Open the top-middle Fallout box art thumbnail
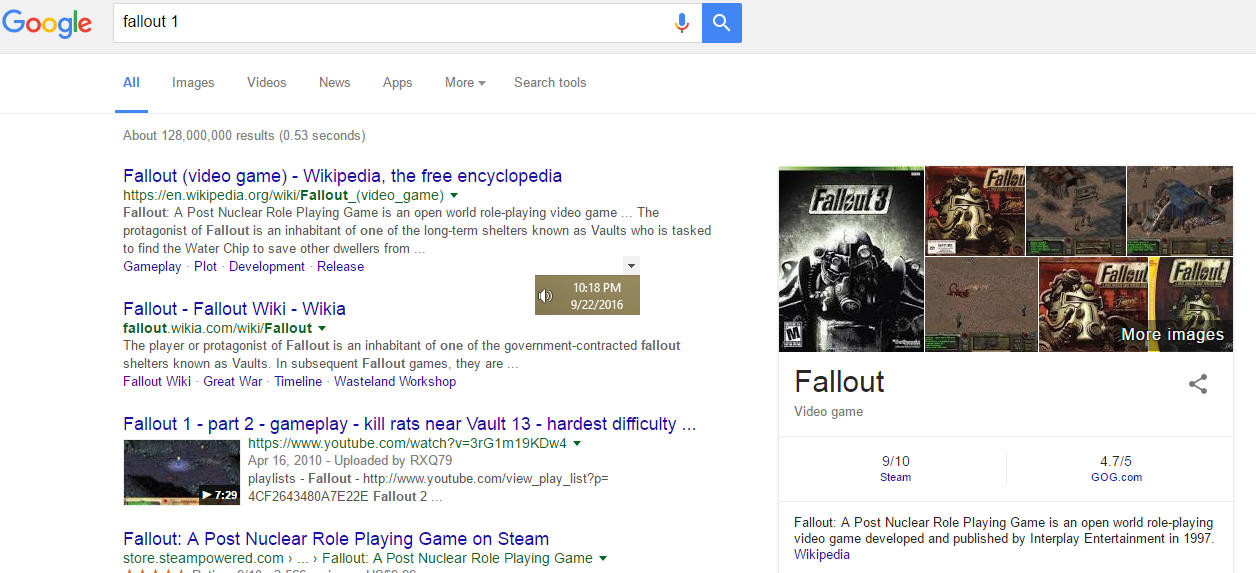The width and height of the screenshot is (1256, 573). point(975,210)
